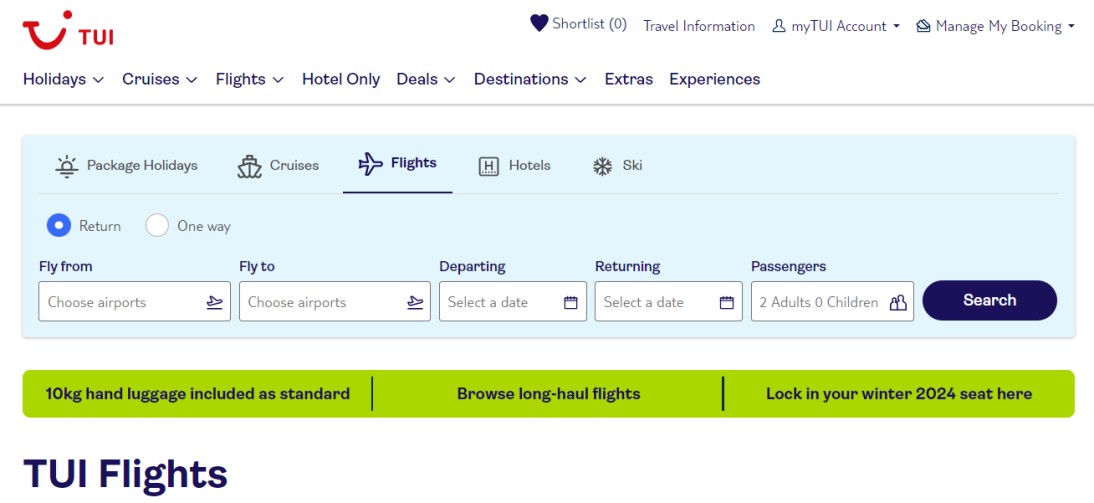Image resolution: width=1094 pixels, height=503 pixels.
Task: Click the Returning calendar icon
Action: pos(727,302)
